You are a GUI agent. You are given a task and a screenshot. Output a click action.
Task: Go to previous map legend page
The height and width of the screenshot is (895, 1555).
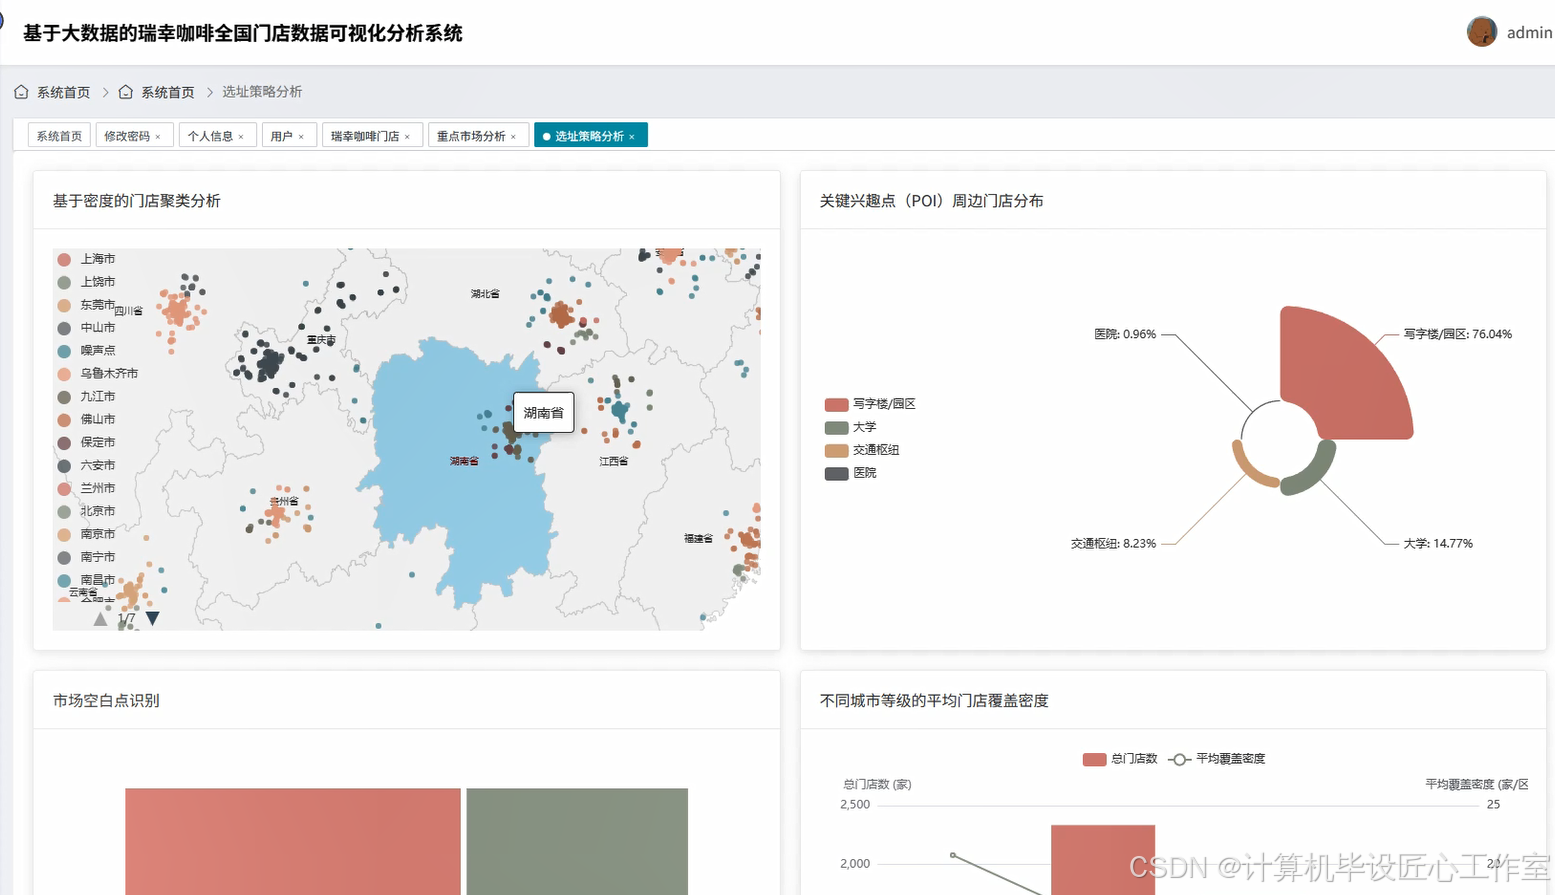(x=100, y=619)
